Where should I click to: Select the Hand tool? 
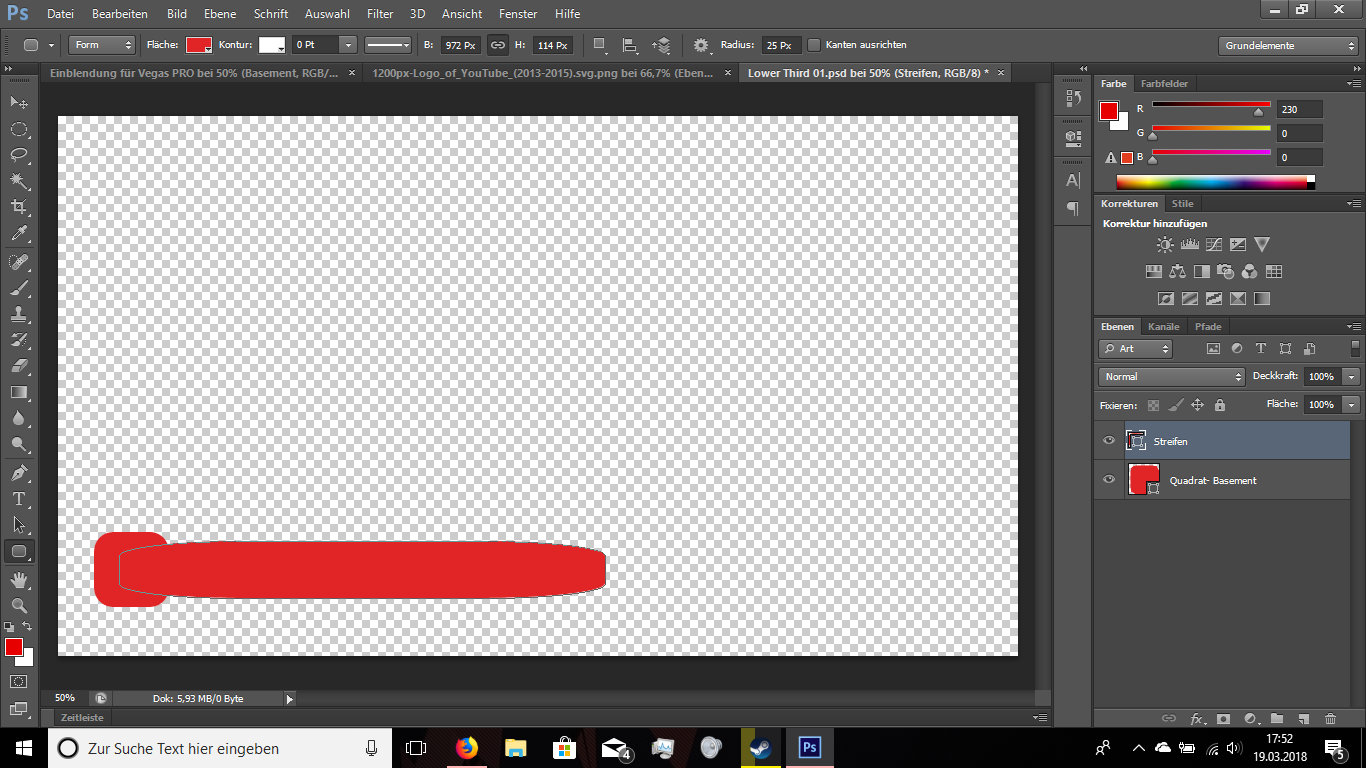(18, 579)
